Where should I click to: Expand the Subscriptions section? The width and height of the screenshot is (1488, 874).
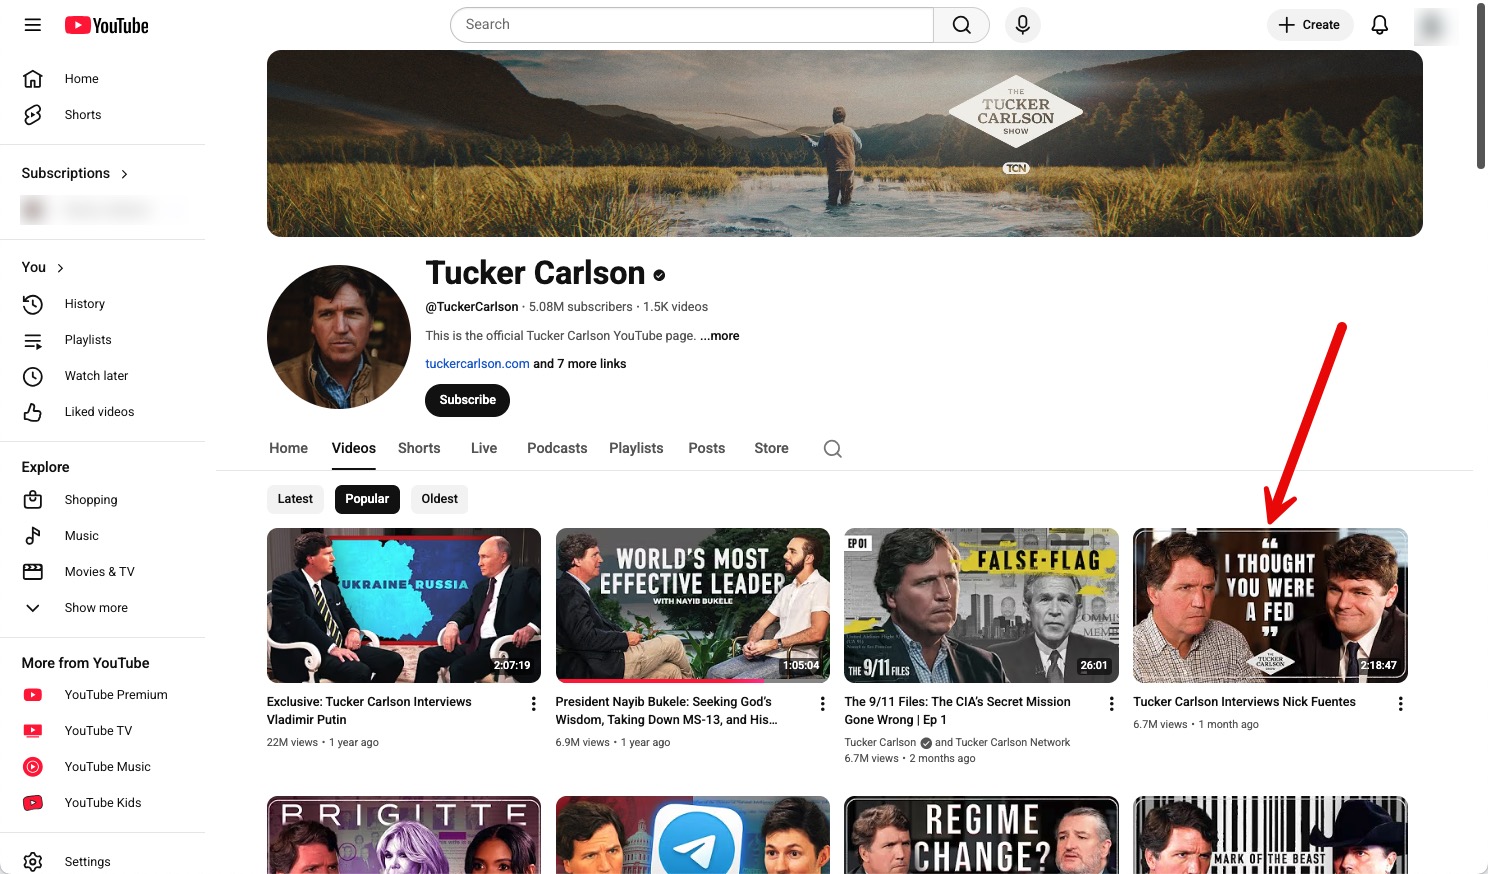(123, 173)
